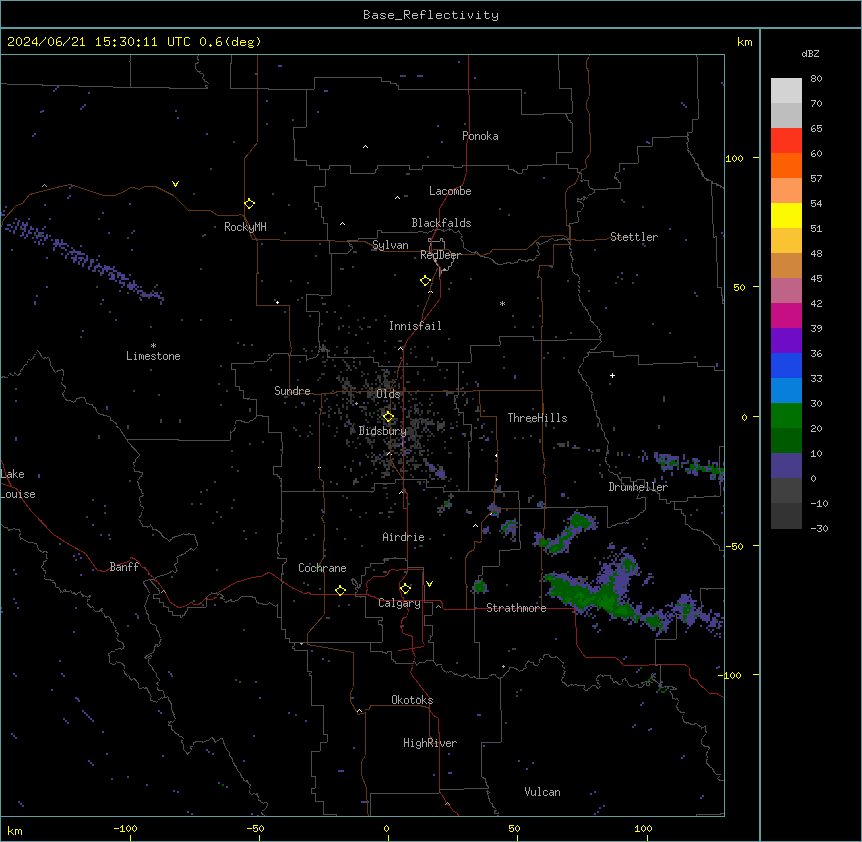
Task: Select the Sylvan label
Action: pyautogui.click(x=390, y=245)
